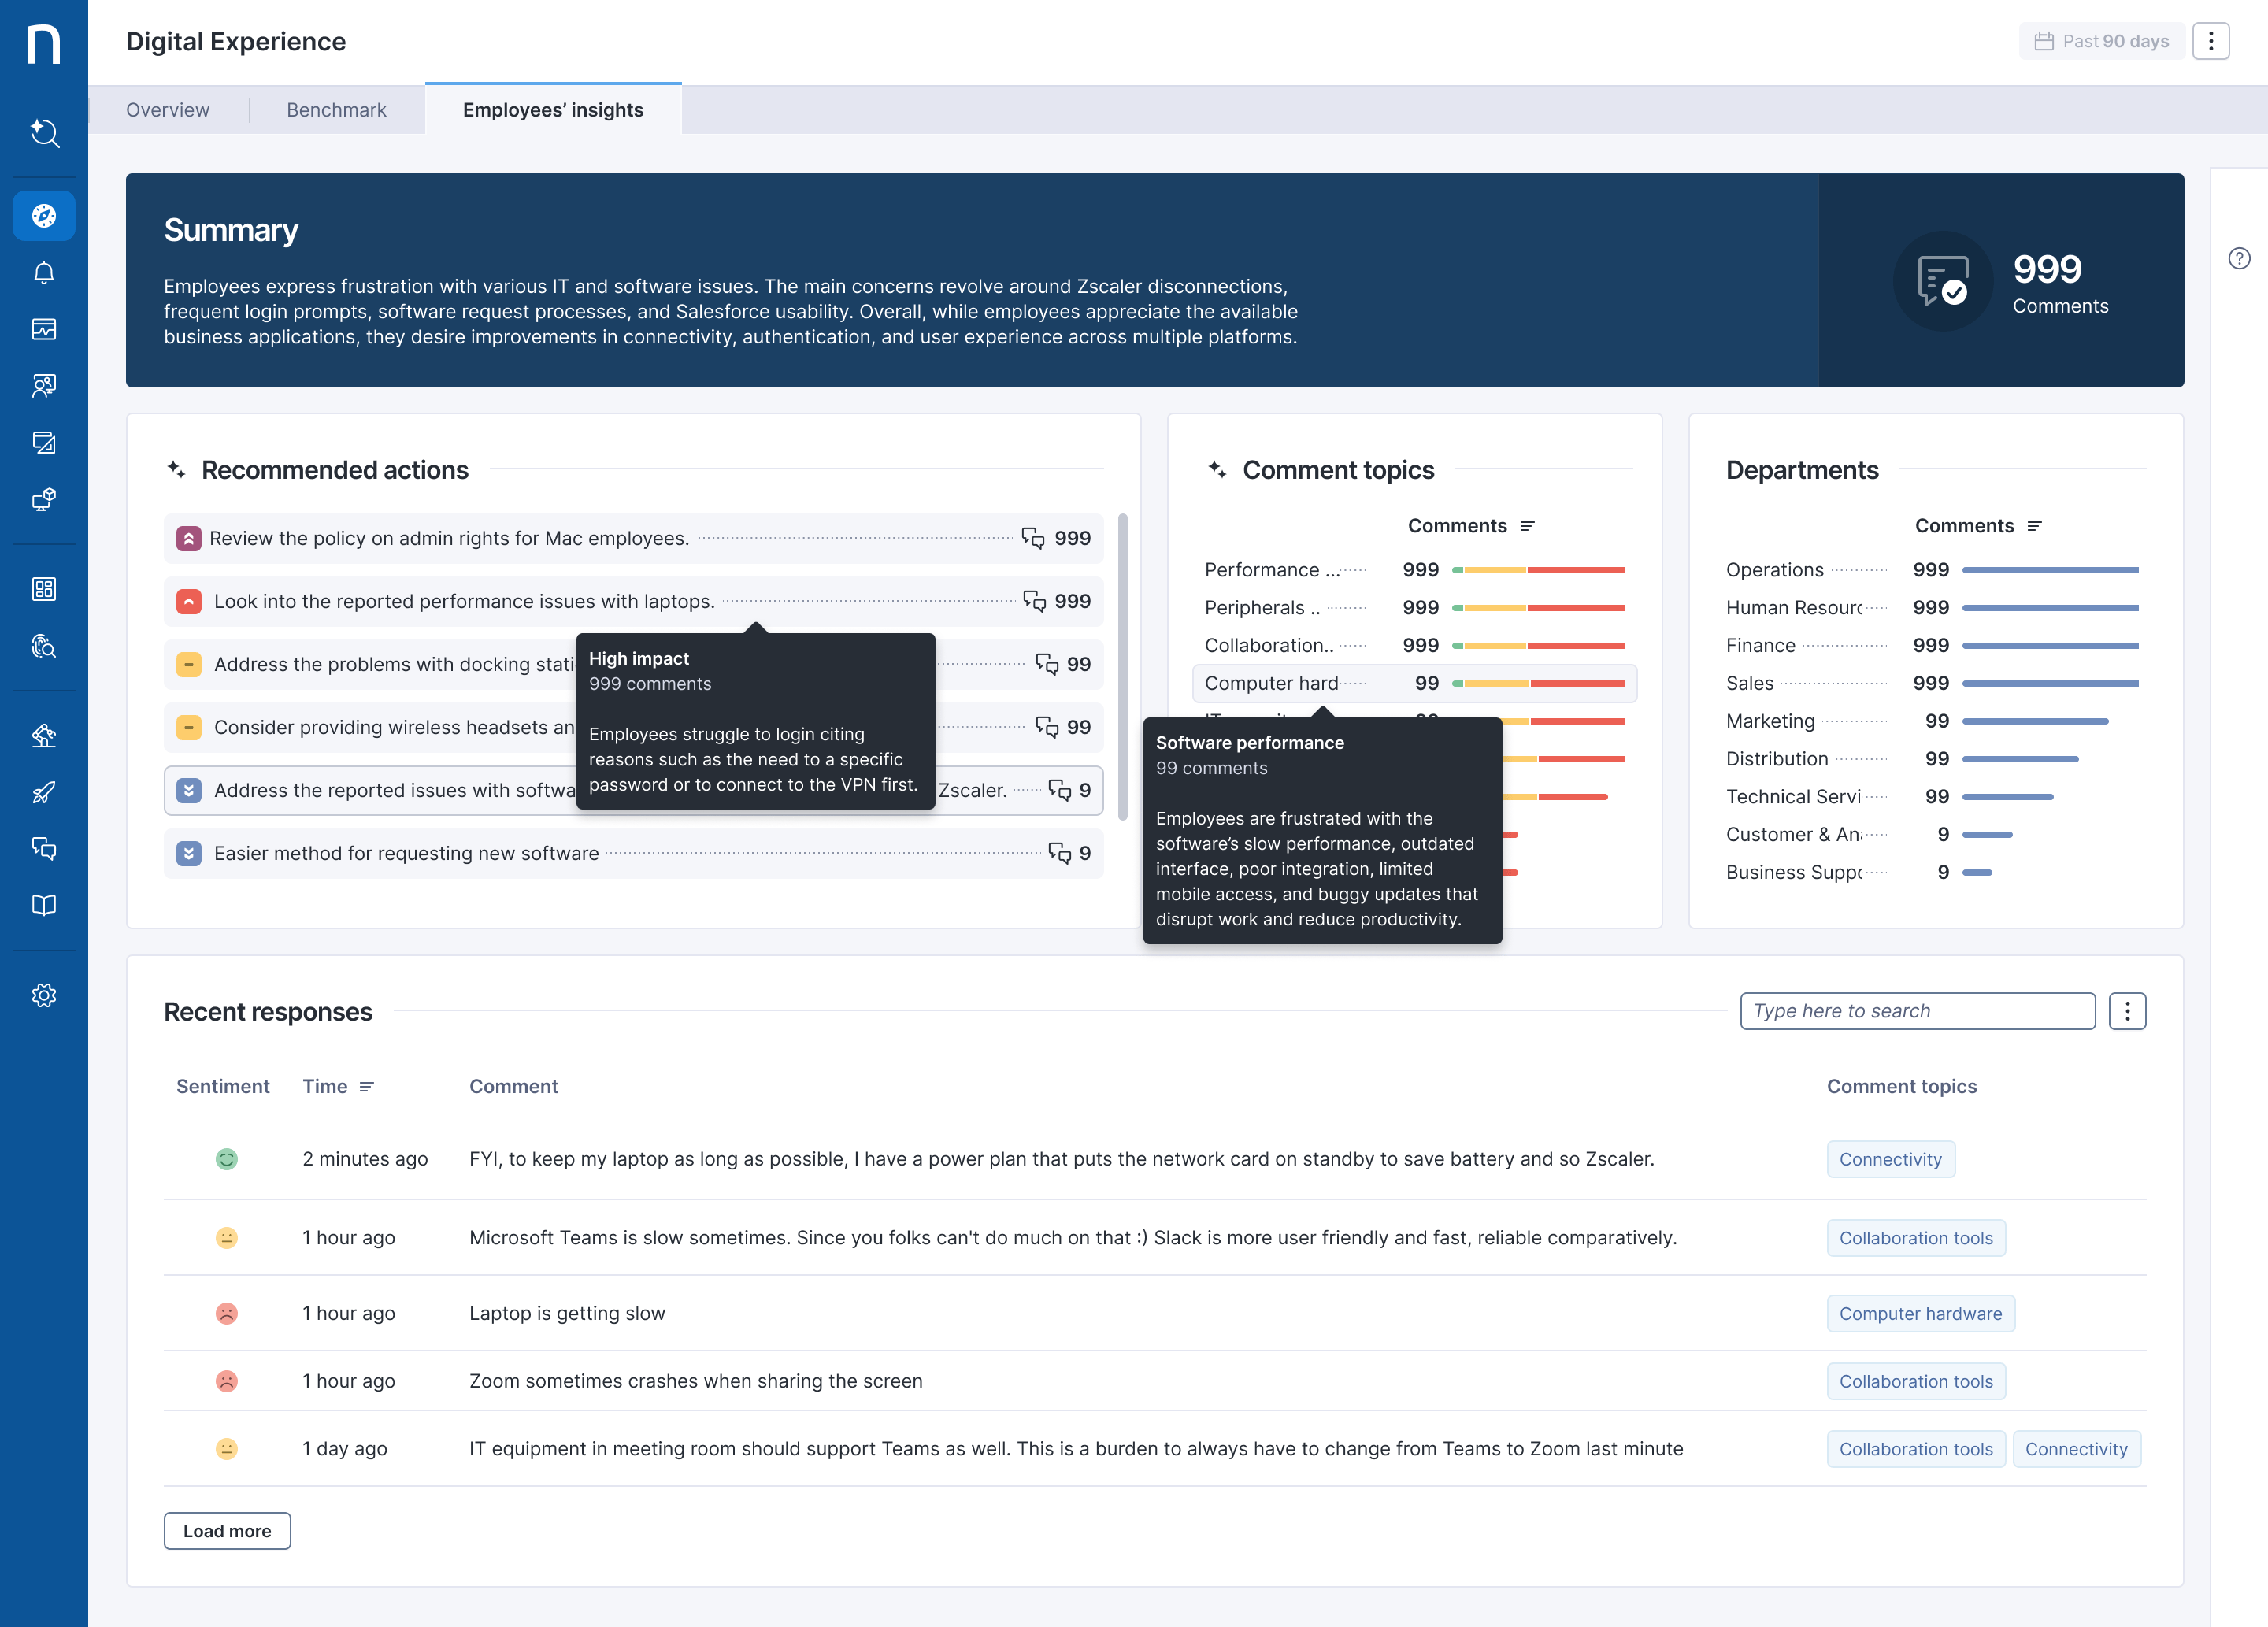Click the Computer hardware topic tag
Viewport: 2268px width, 1627px height.
(x=1920, y=1313)
